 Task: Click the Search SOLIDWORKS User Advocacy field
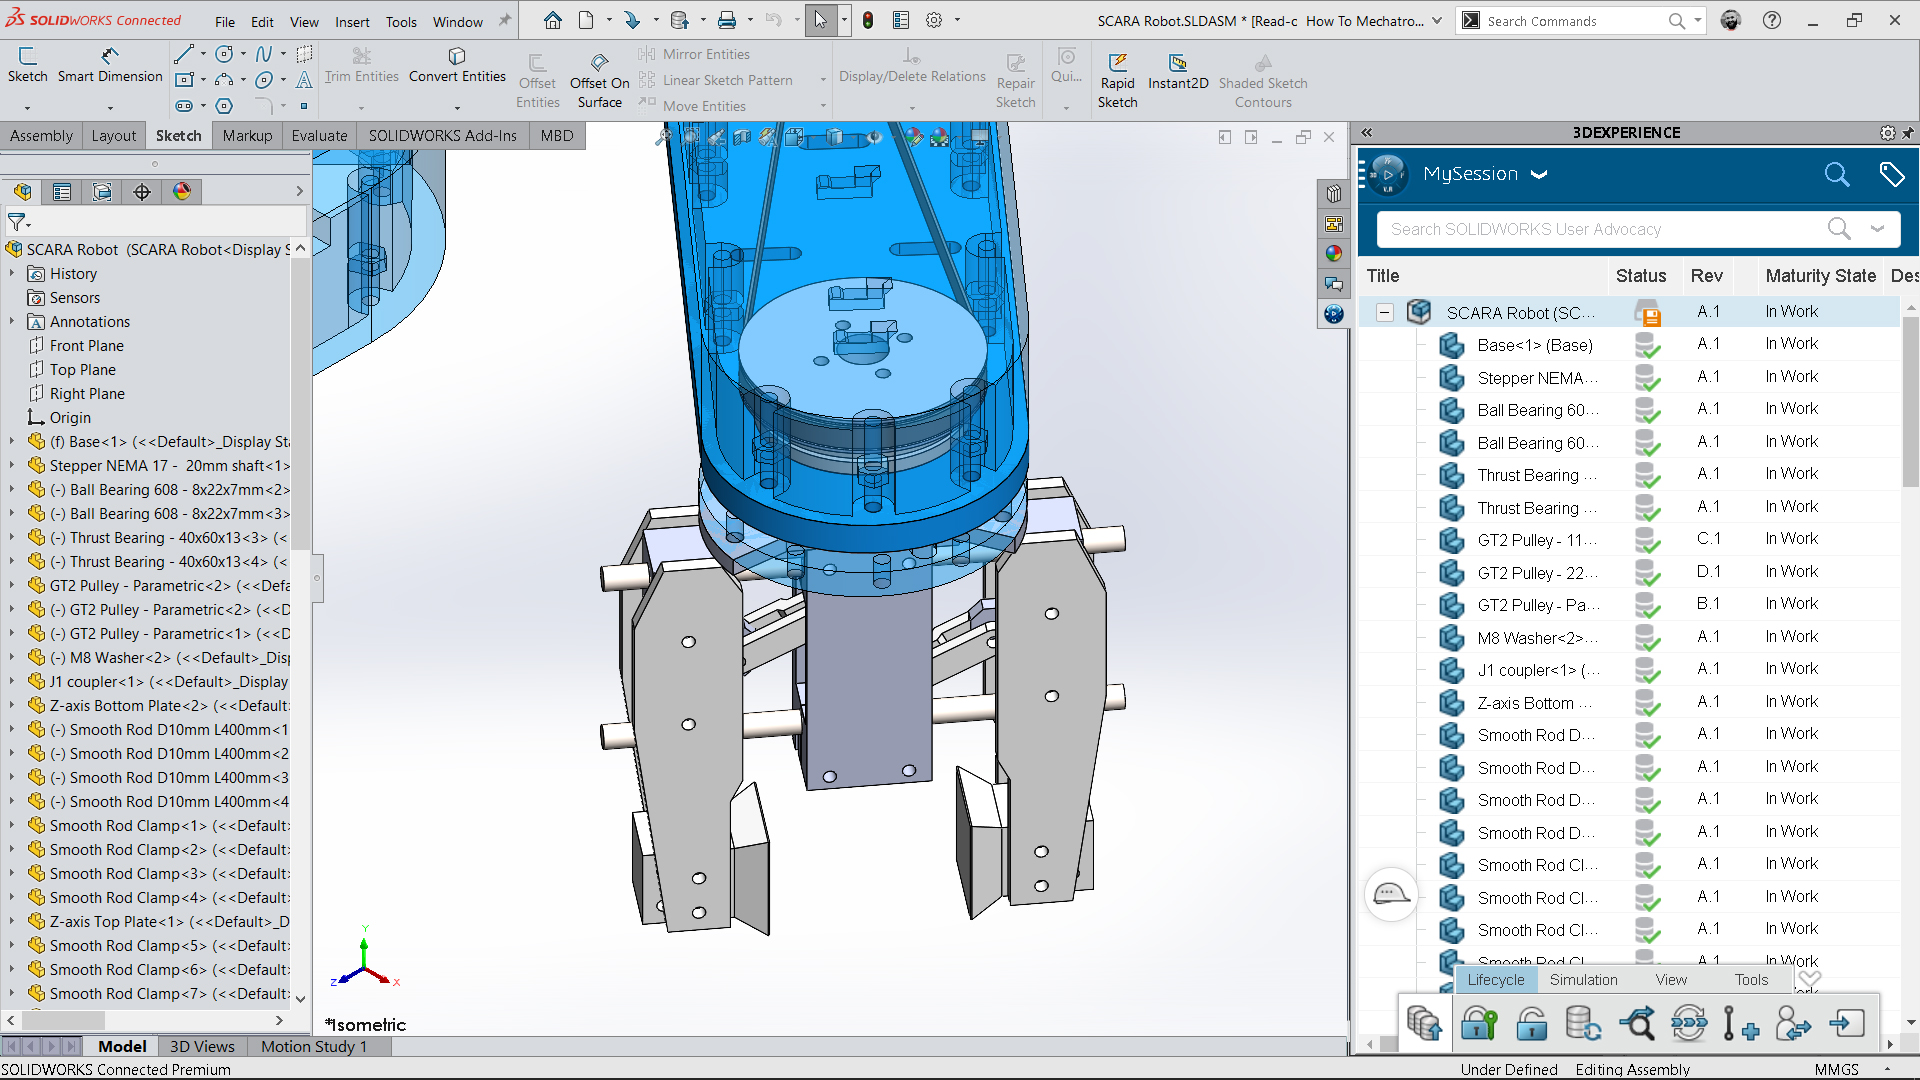coord(1600,229)
